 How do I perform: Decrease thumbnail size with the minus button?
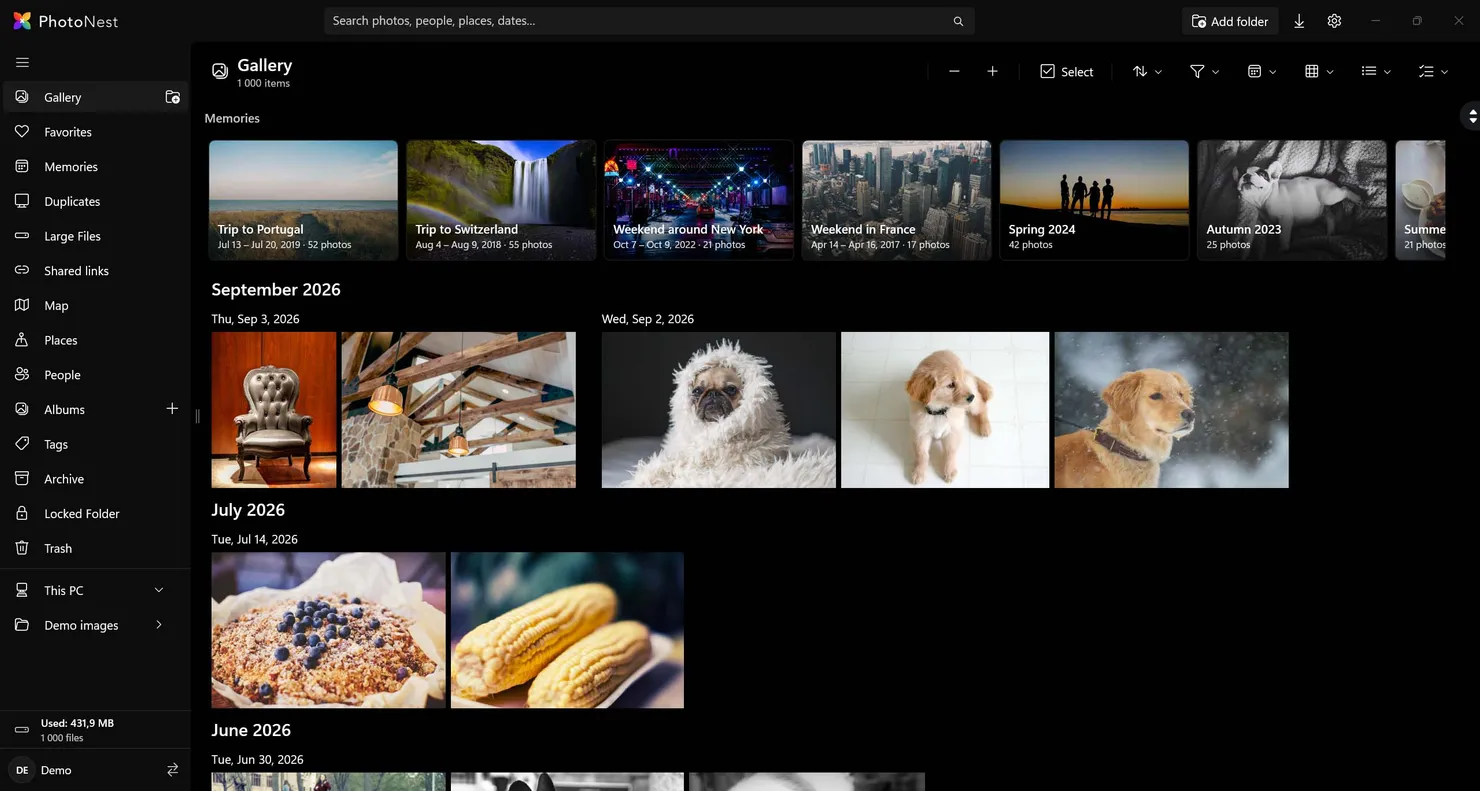954,71
